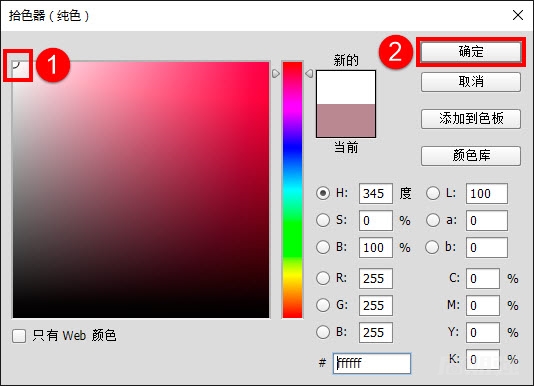Select the L lightness radio button
This screenshot has height=386, width=534.
433,193
